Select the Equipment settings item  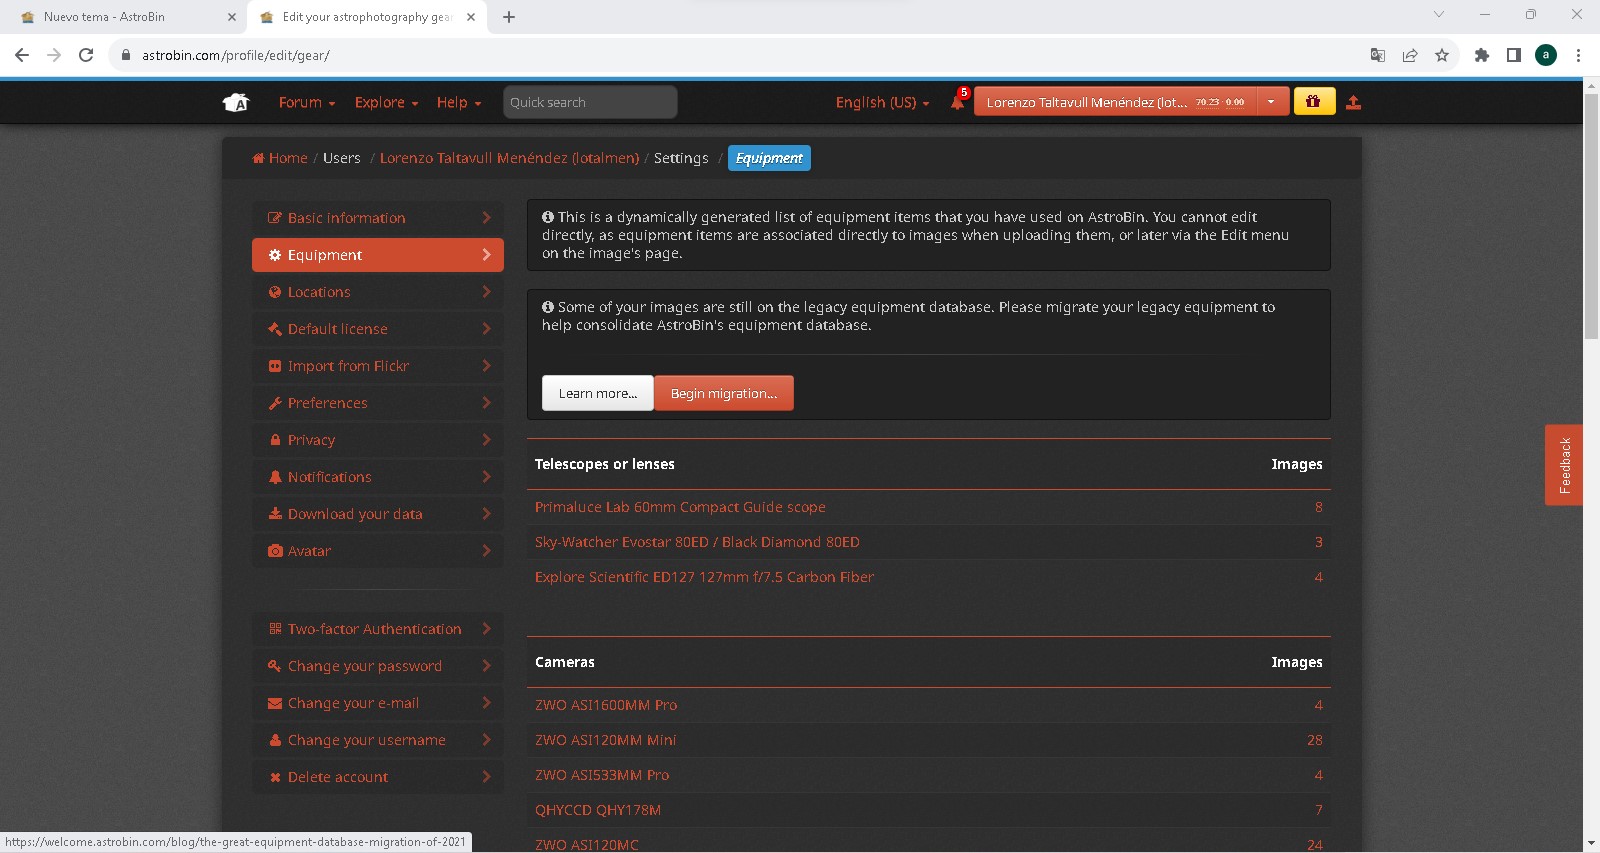point(378,255)
